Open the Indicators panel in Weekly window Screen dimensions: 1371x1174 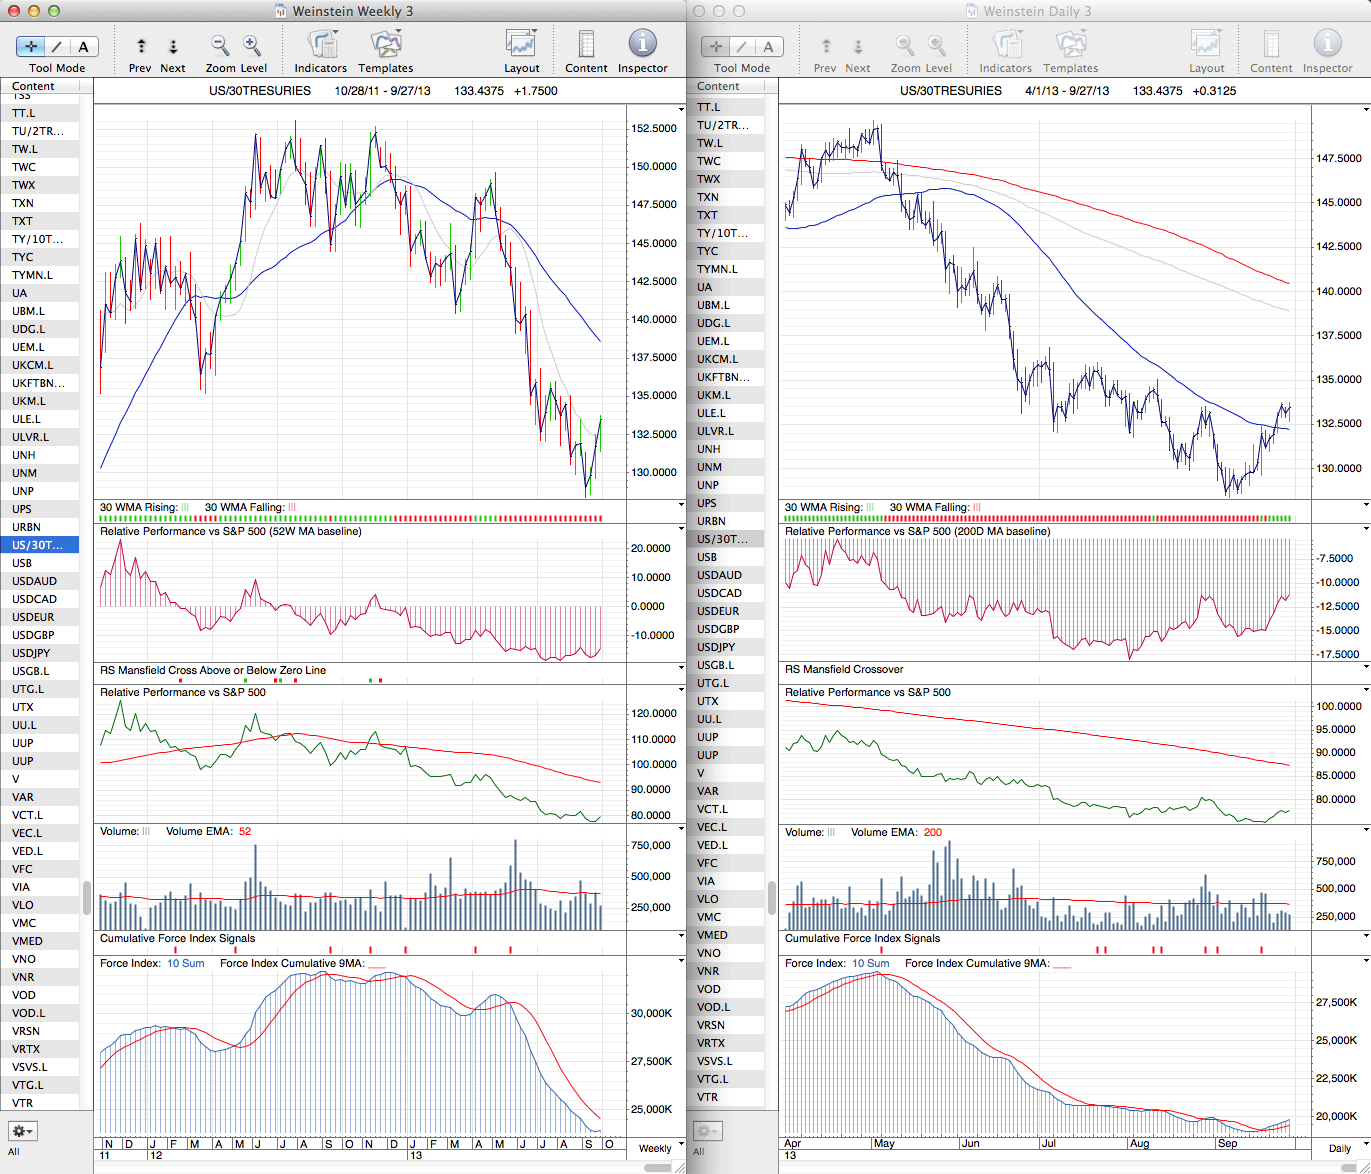coord(321,45)
